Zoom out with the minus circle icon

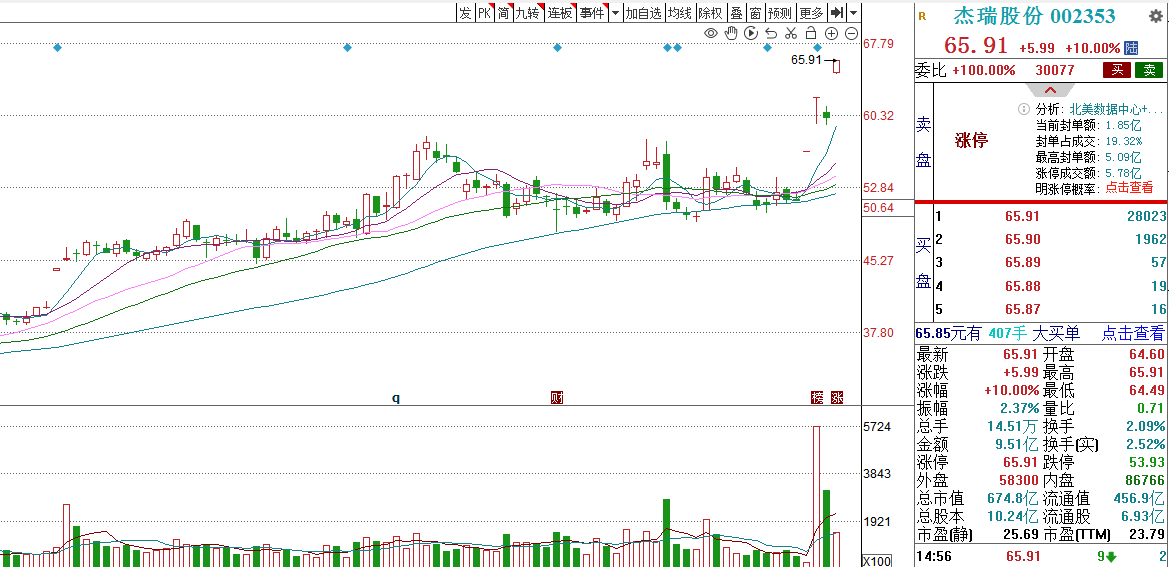click(851, 33)
